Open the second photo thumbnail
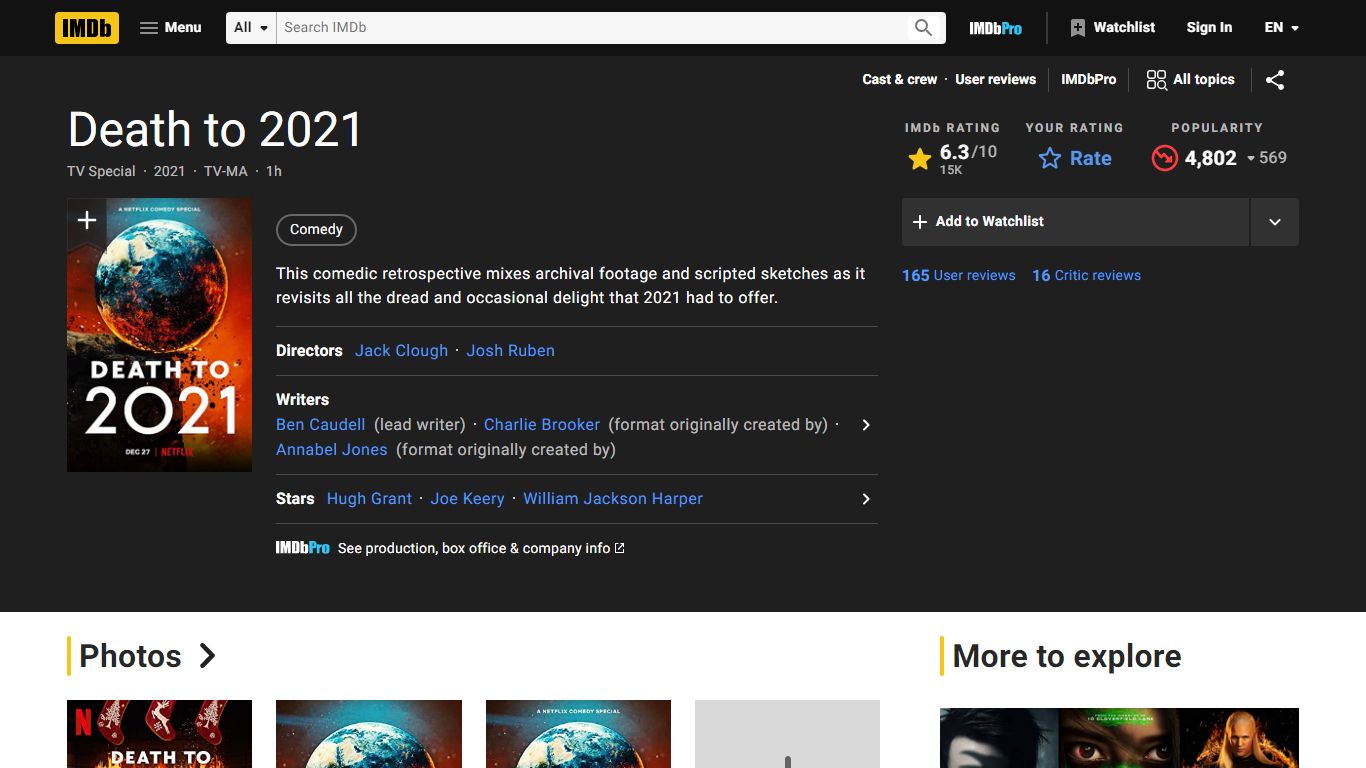 pyautogui.click(x=369, y=734)
